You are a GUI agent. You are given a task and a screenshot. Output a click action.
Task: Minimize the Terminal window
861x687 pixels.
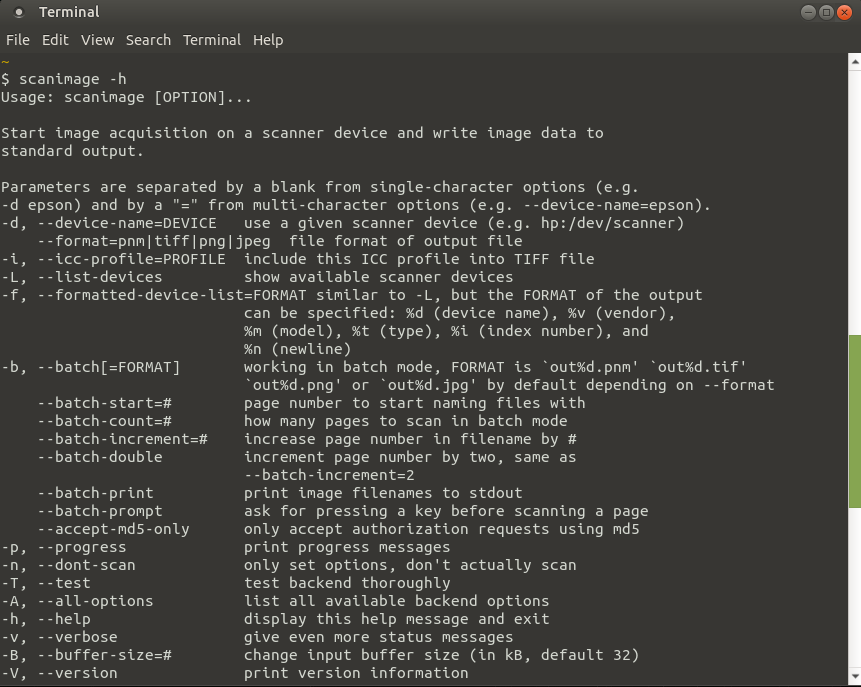(x=808, y=12)
